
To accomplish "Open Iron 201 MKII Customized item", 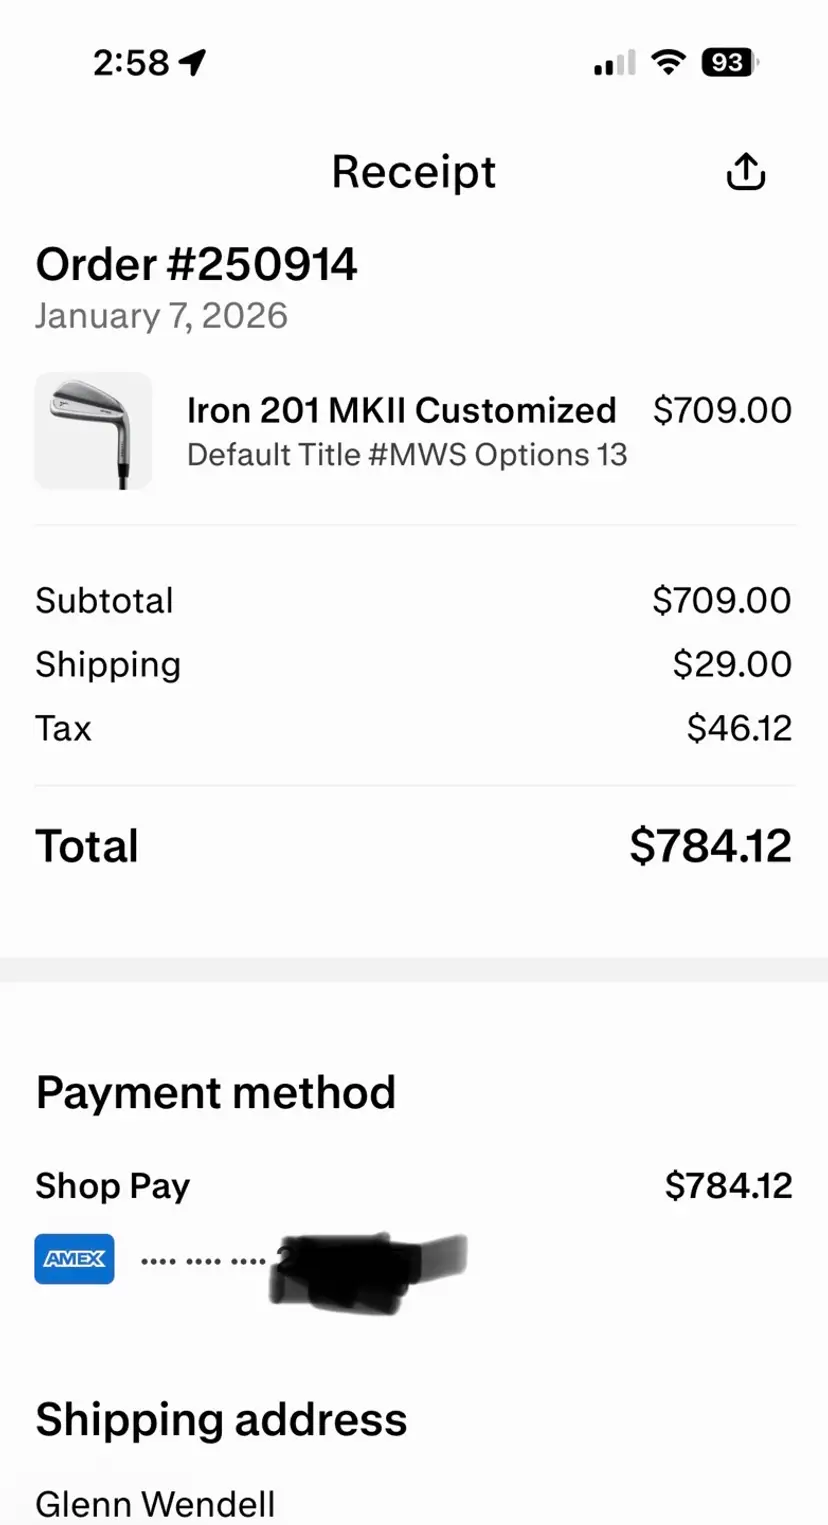I will (401, 410).
